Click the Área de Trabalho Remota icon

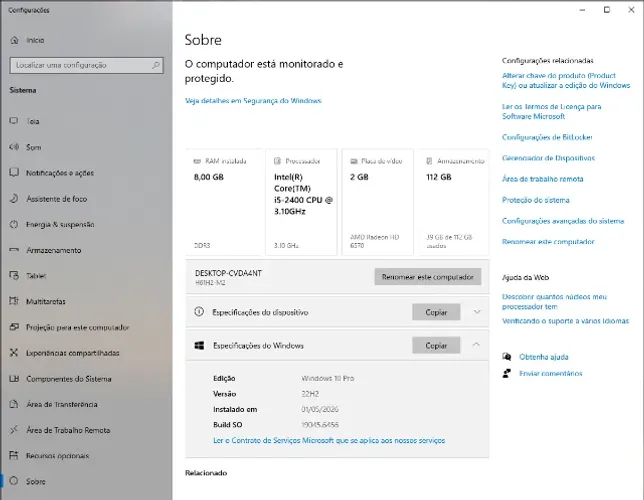pyautogui.click(x=14, y=430)
